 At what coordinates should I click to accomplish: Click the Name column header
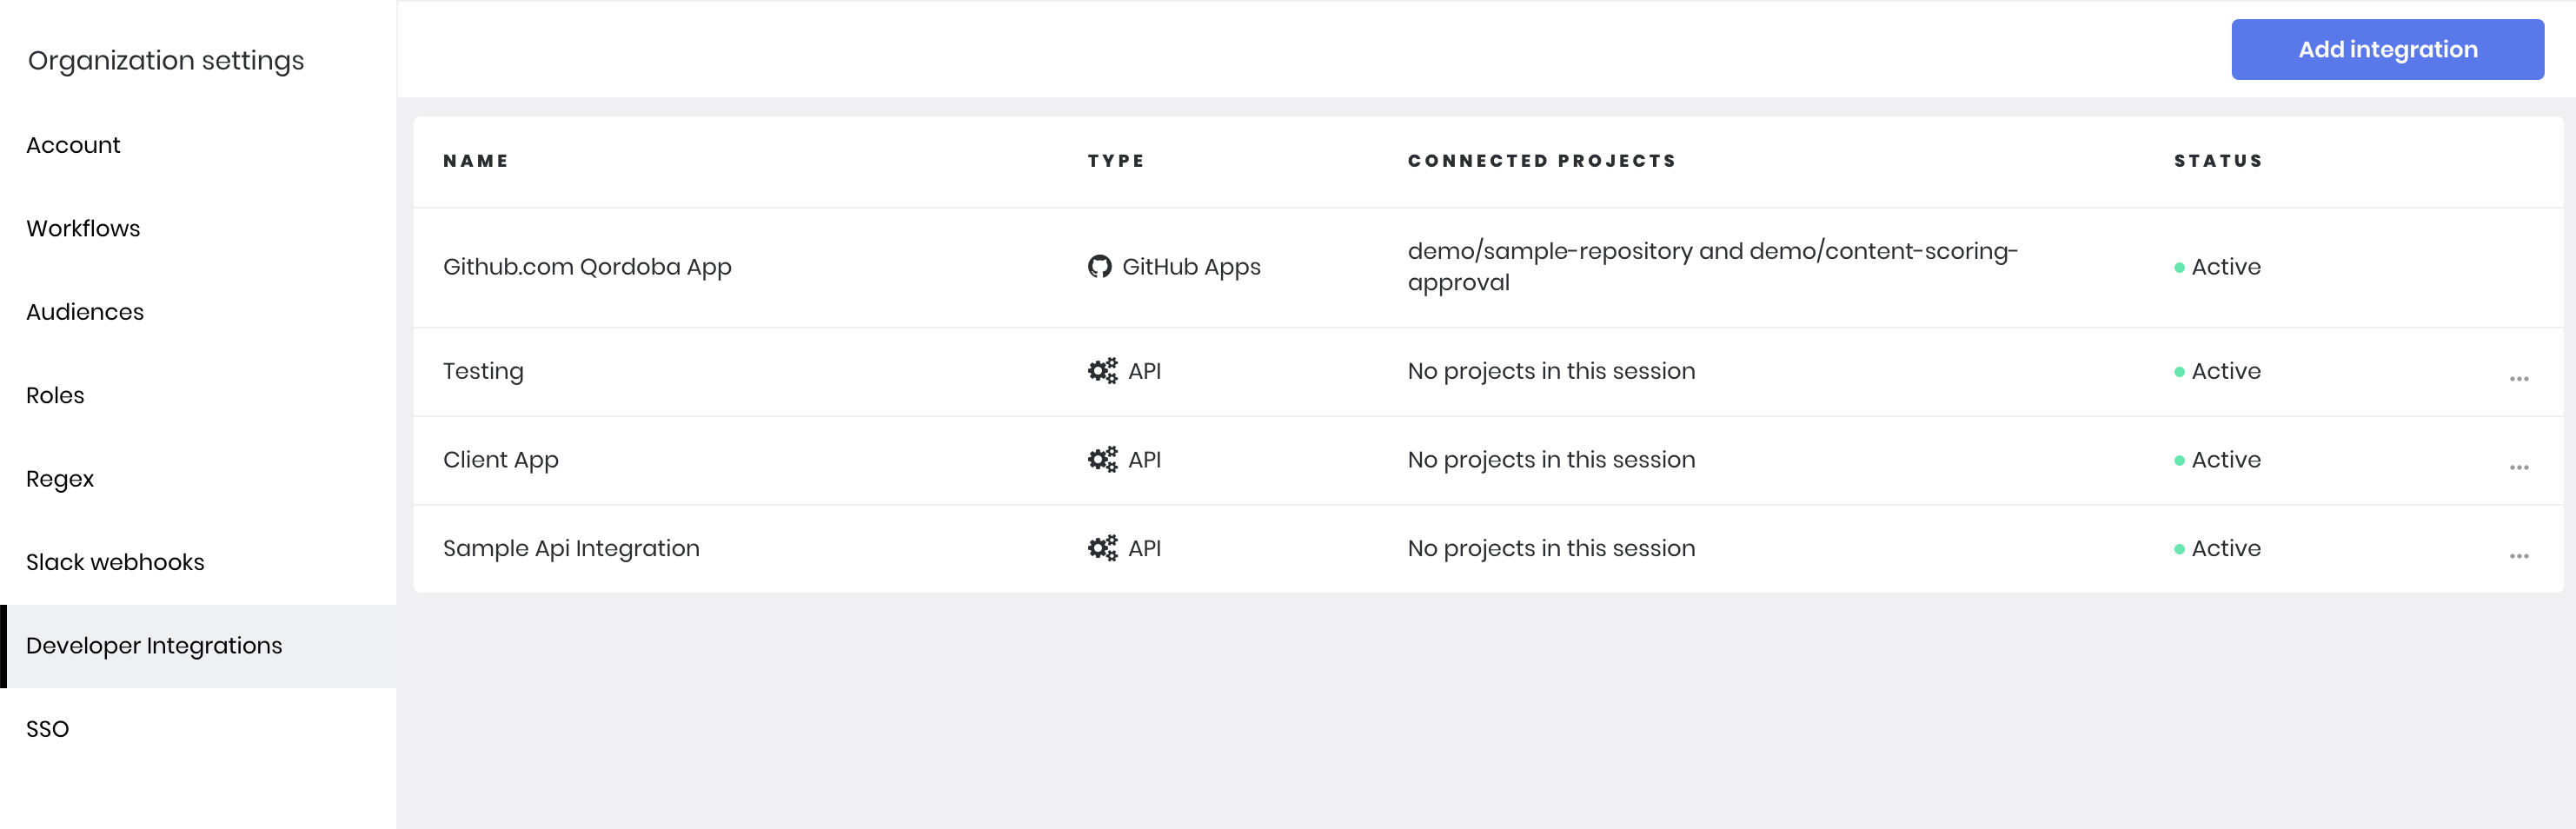[x=476, y=161]
